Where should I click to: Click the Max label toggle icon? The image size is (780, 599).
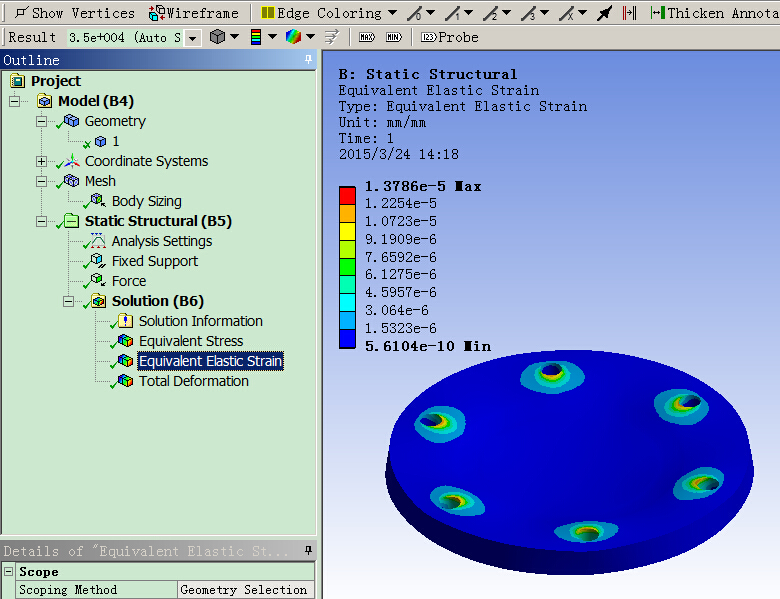[366, 37]
